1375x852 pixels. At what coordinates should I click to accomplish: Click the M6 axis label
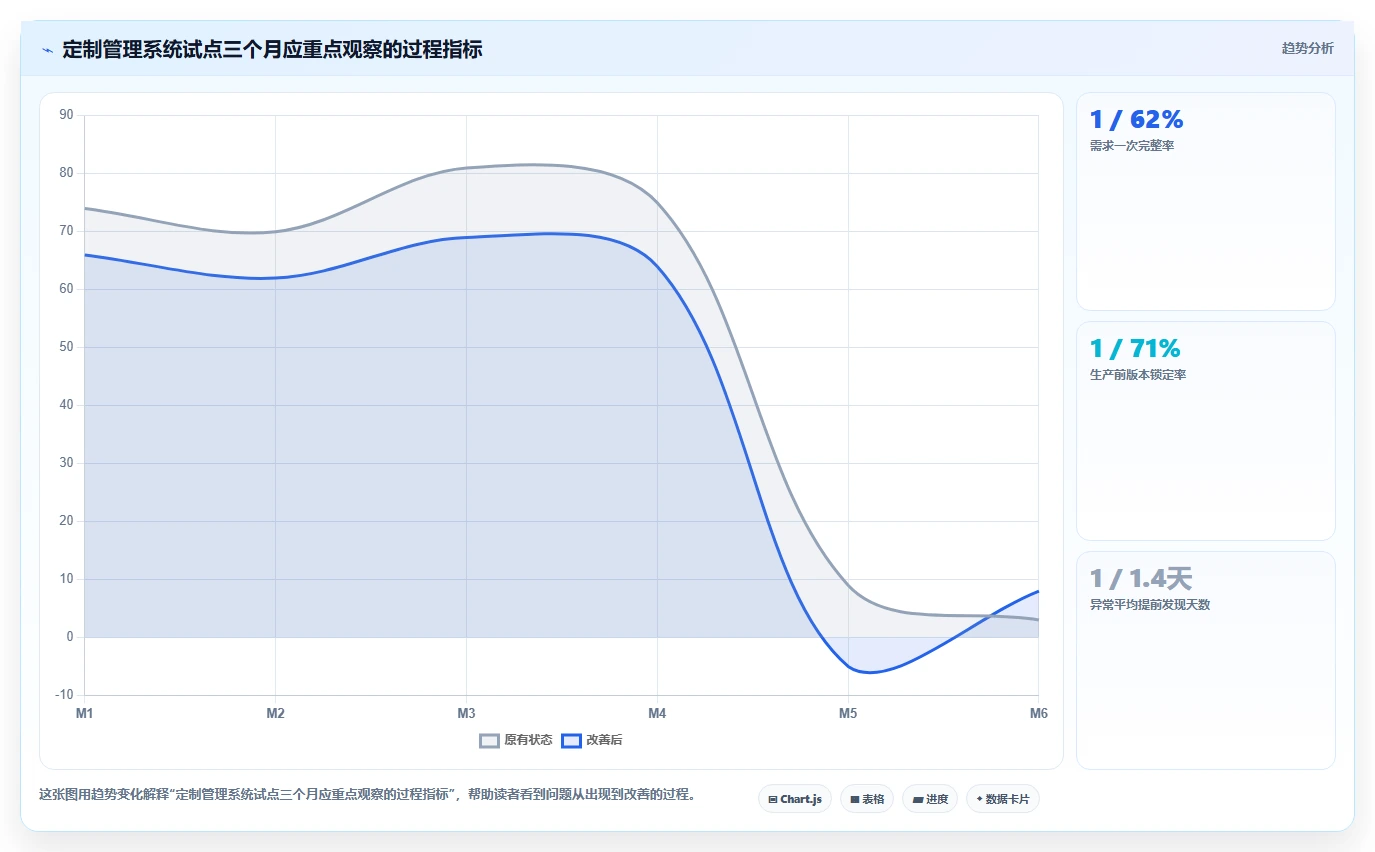tap(1039, 713)
